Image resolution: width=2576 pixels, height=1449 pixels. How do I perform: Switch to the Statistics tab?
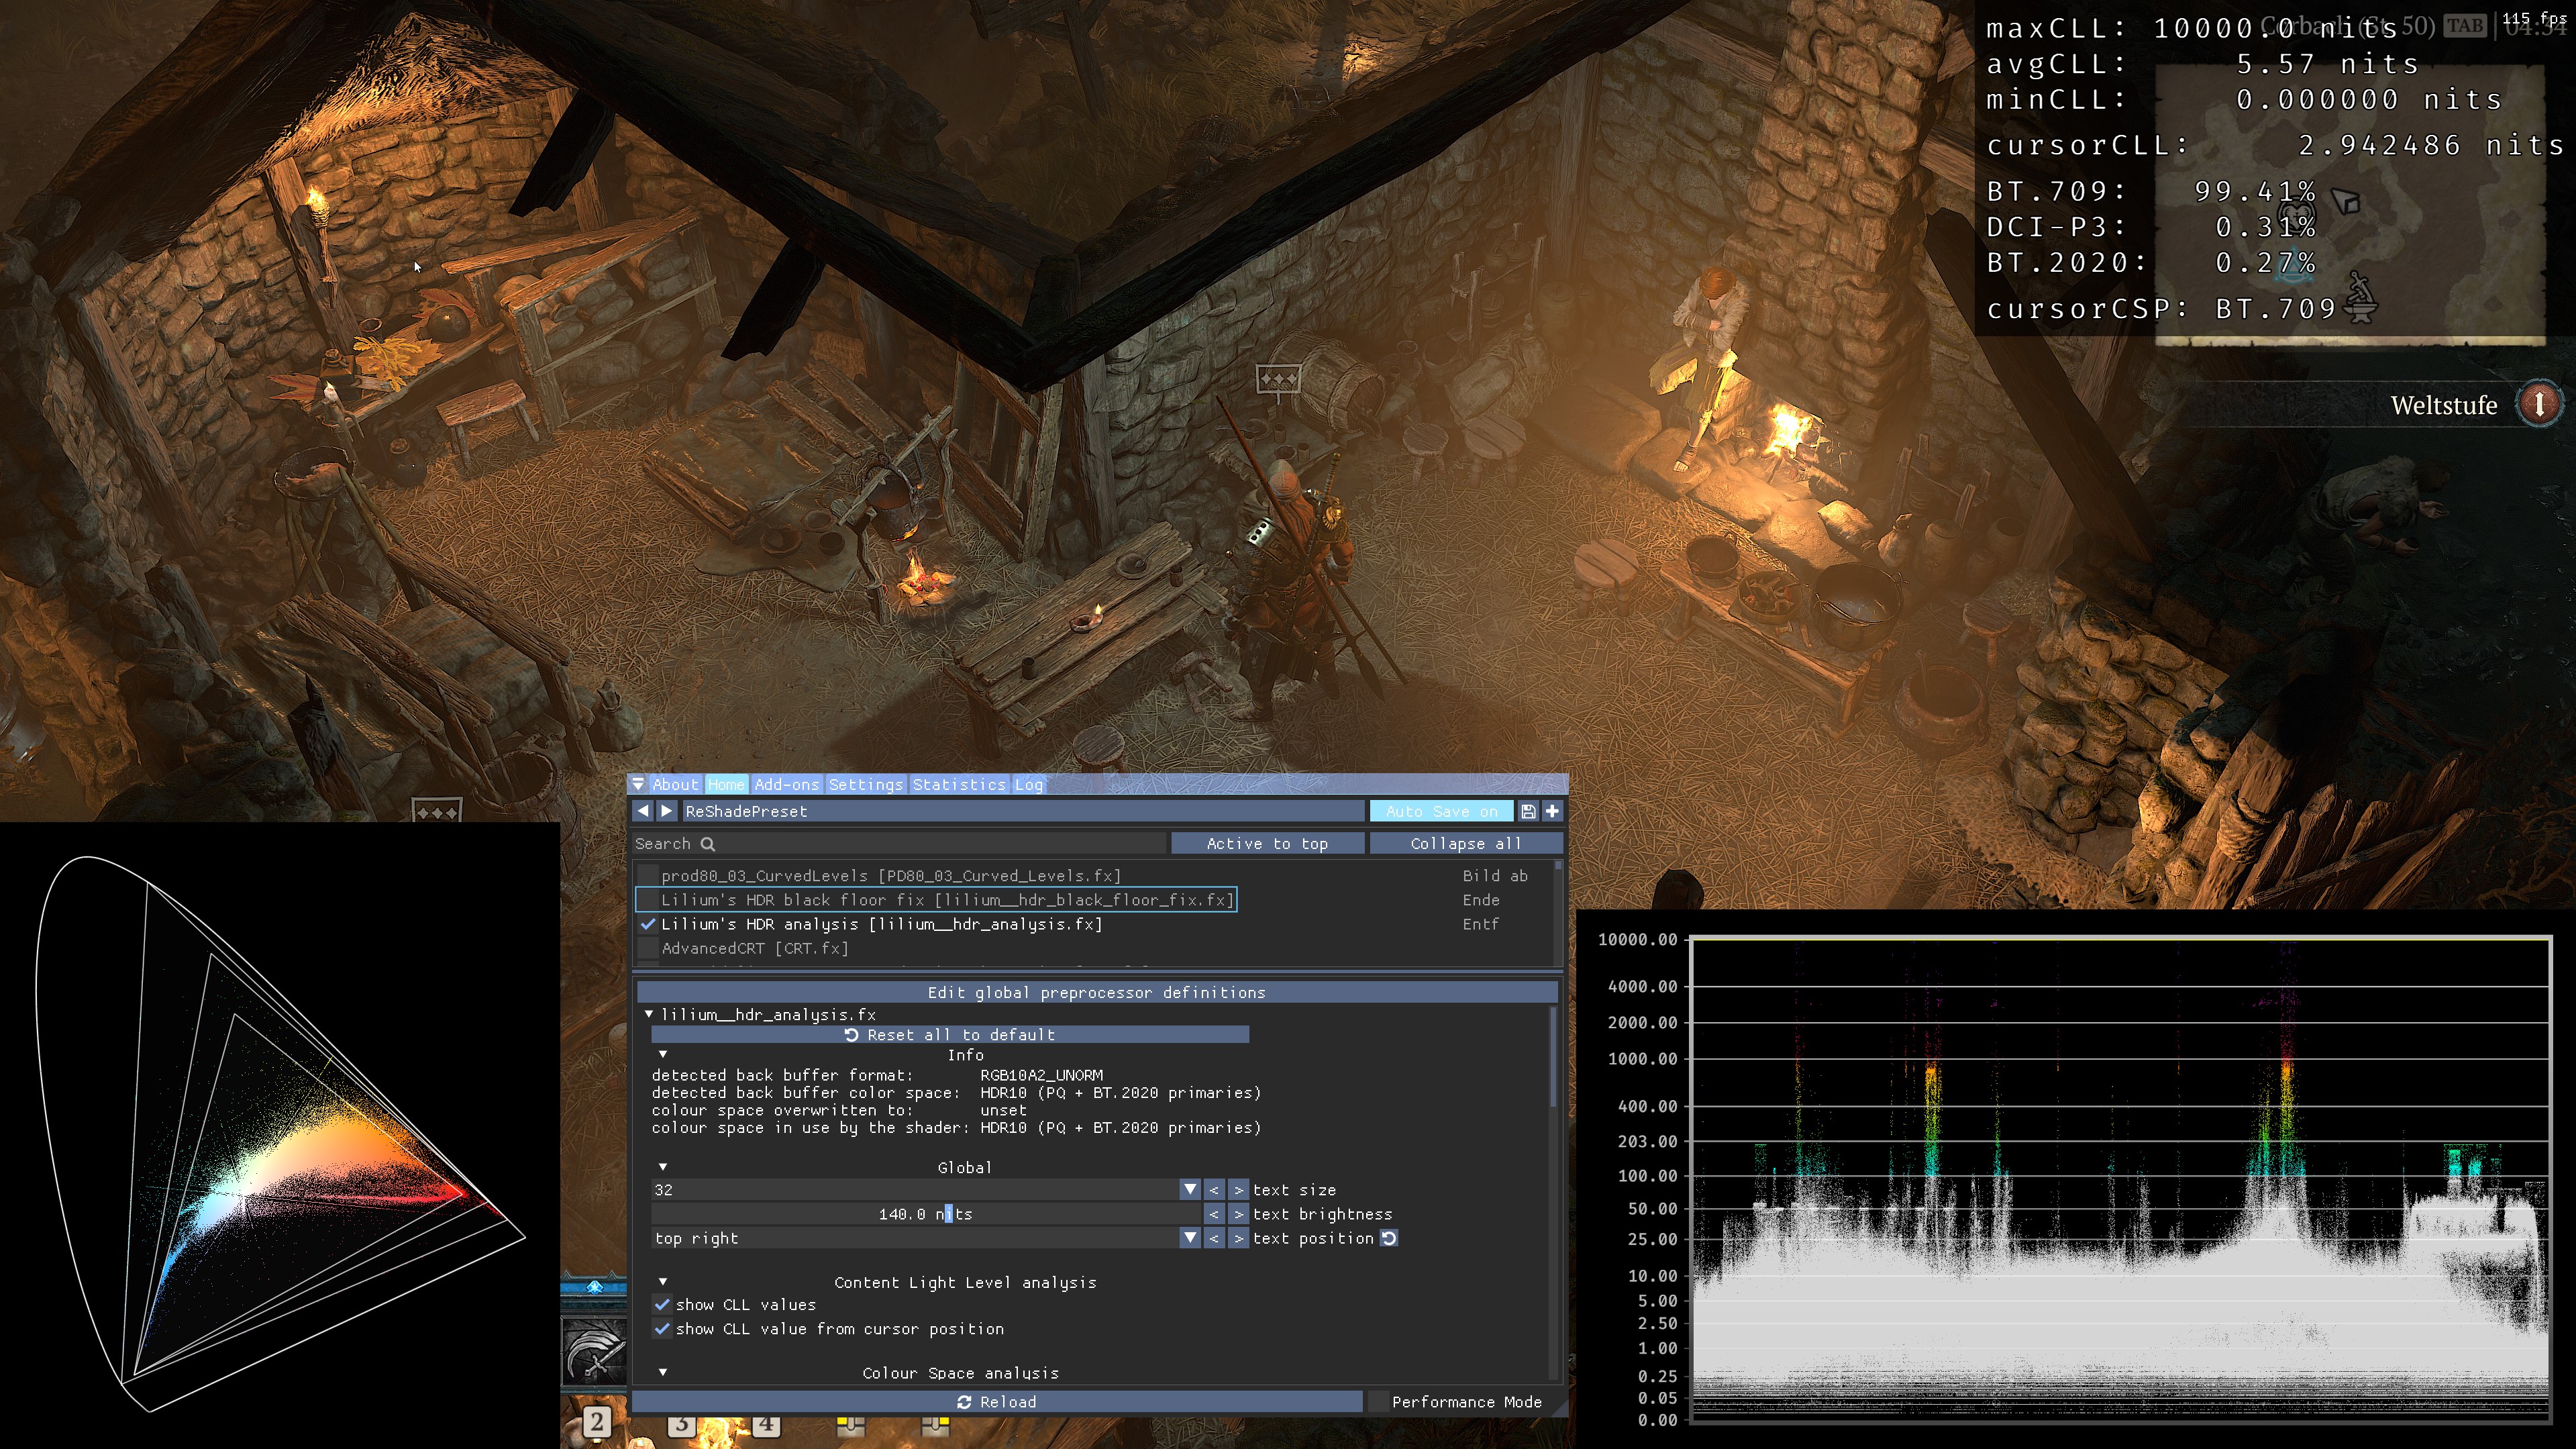(x=958, y=784)
